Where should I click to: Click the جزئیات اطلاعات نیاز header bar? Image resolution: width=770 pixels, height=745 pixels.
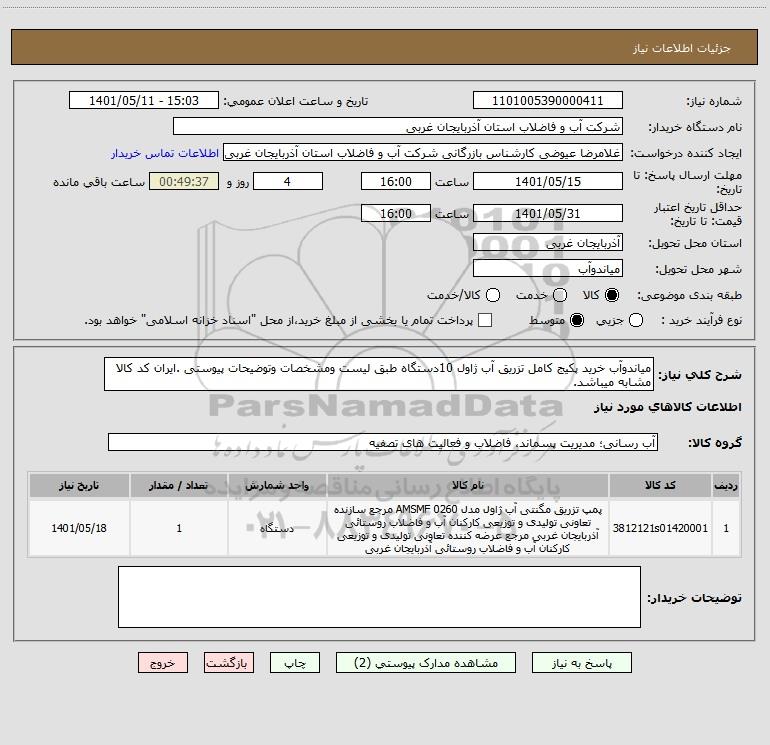(x=385, y=47)
